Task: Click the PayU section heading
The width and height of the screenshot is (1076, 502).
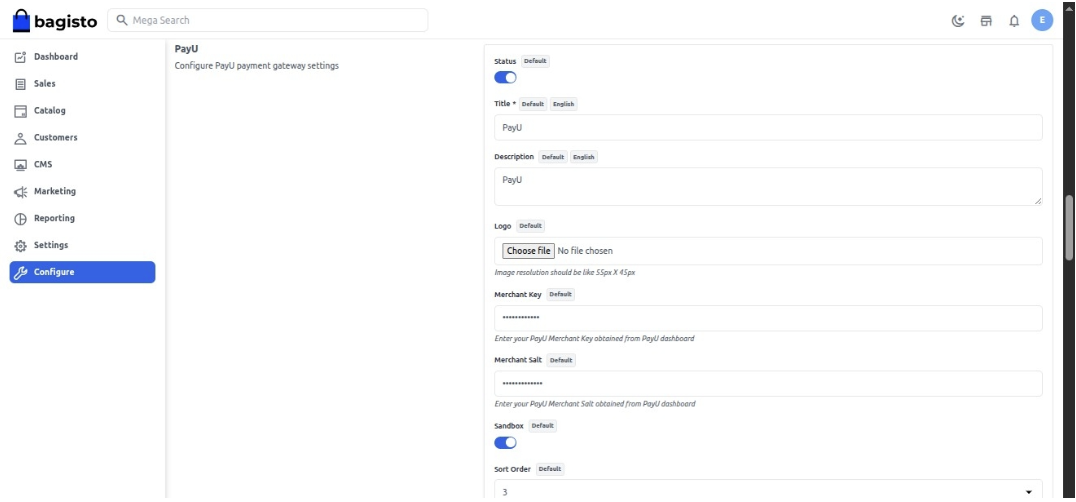Action: tap(187, 49)
